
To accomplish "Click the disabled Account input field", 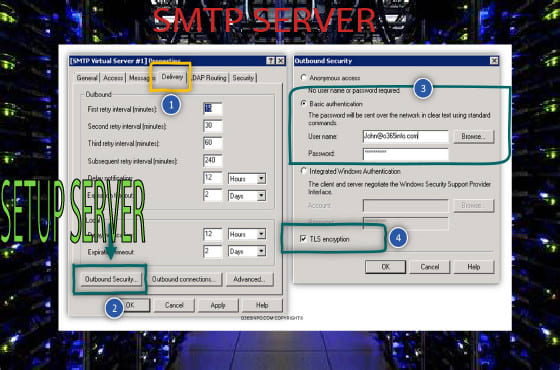I will click(x=405, y=206).
